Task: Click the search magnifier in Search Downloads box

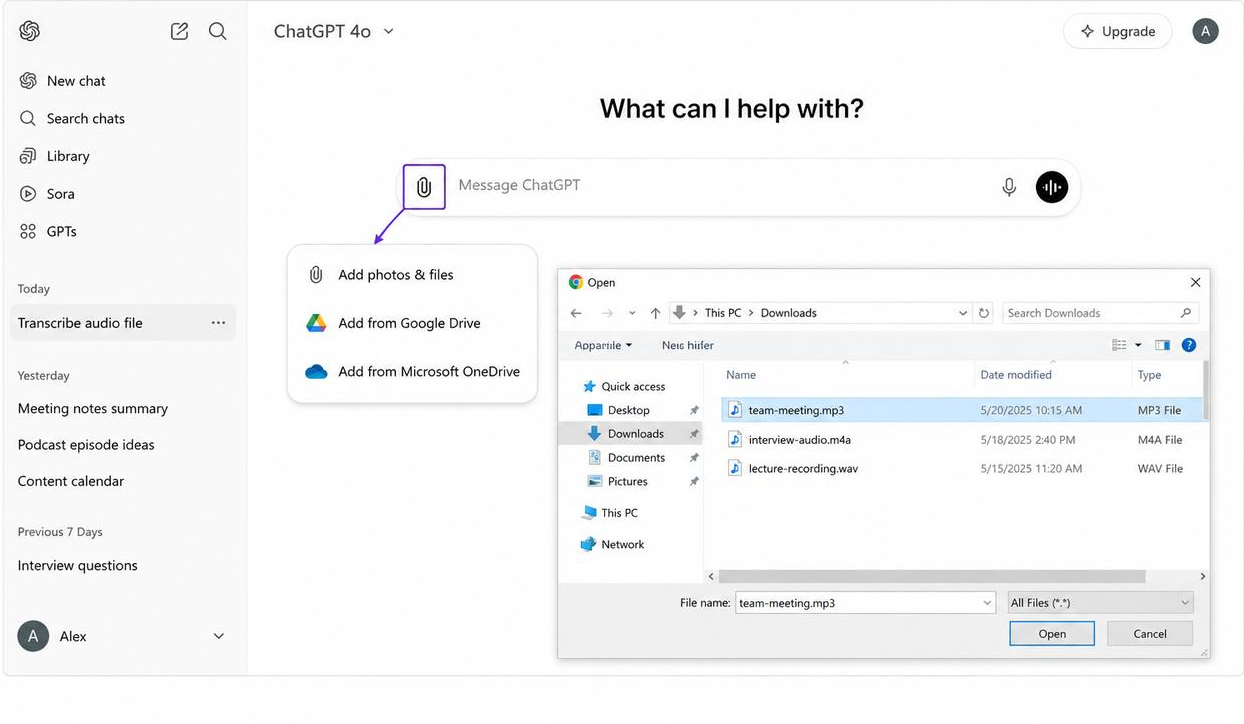Action: [x=1186, y=313]
